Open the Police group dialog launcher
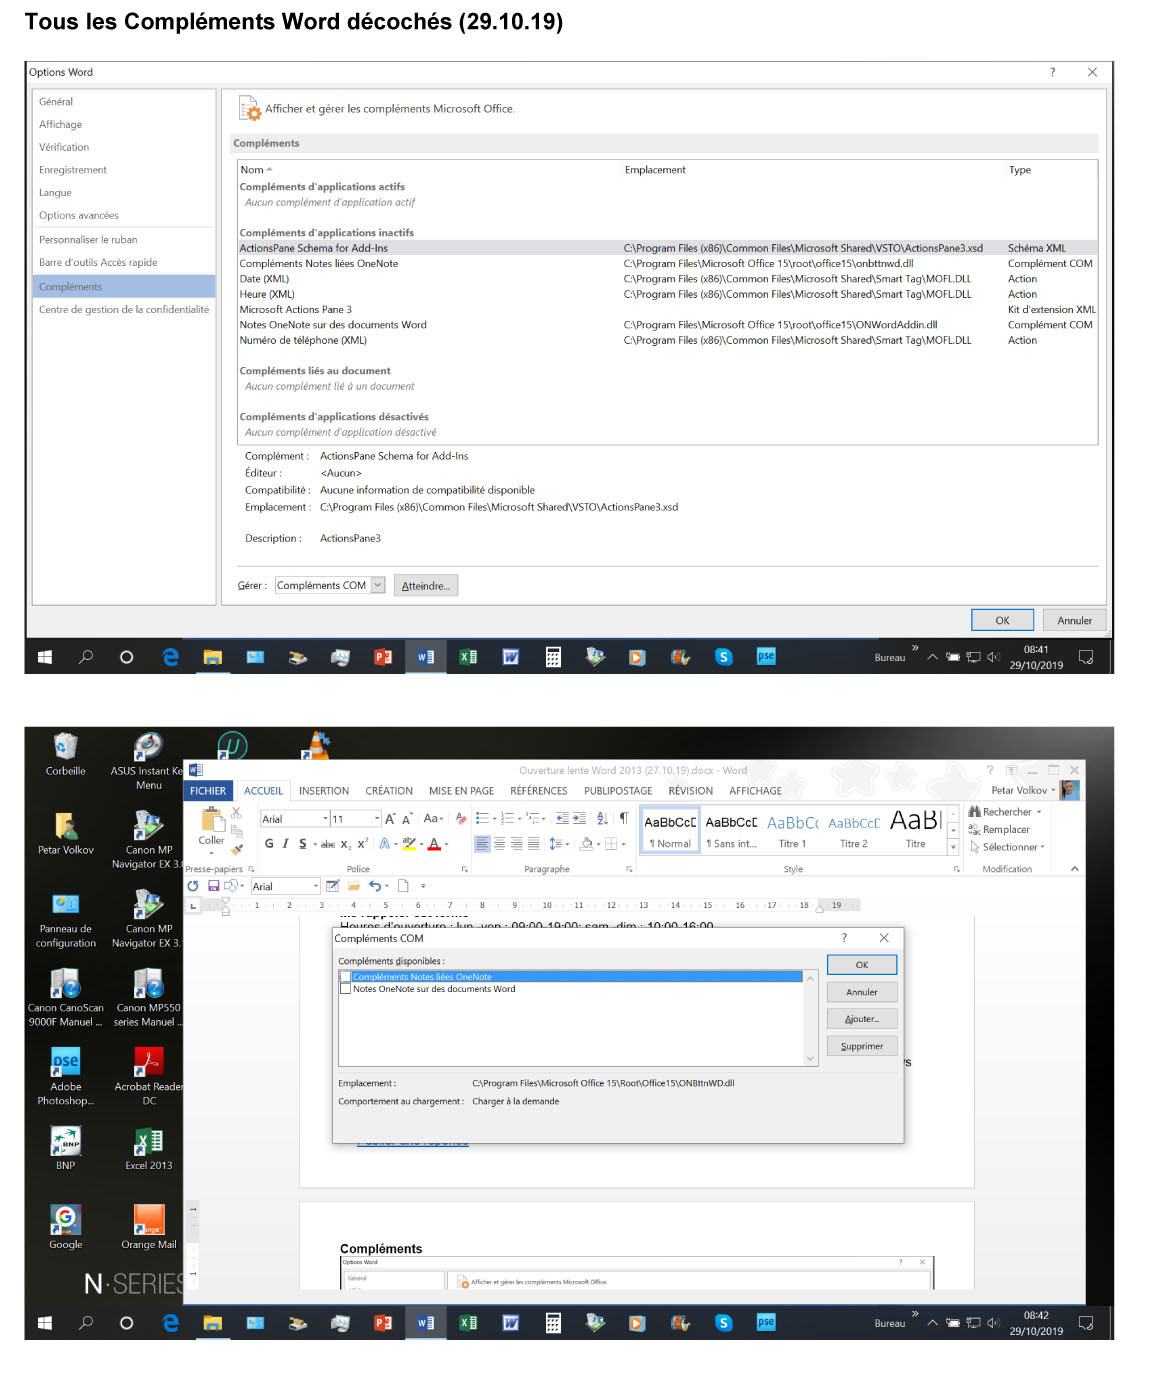Image resolution: width=1170 pixels, height=1400 pixels. click(x=464, y=869)
